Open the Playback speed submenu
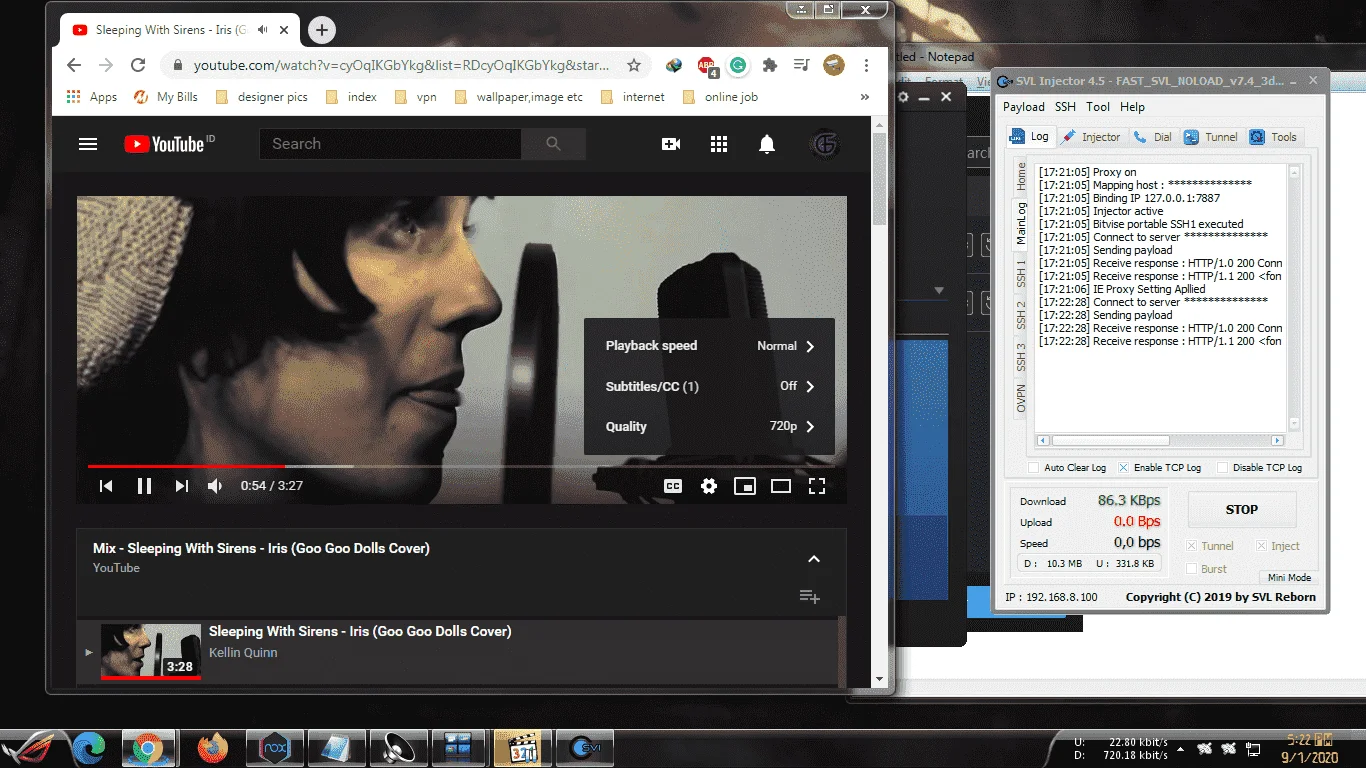The width and height of the screenshot is (1366, 768). pos(709,346)
